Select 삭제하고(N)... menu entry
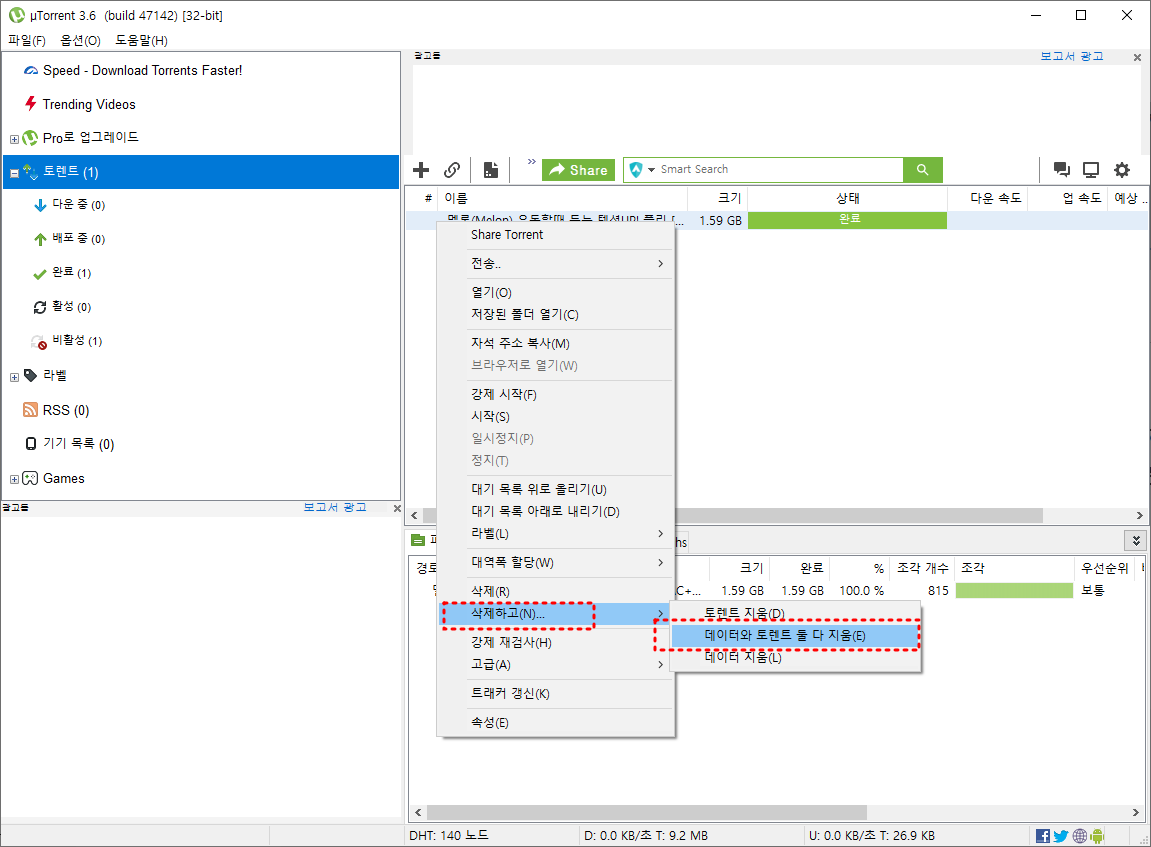The width and height of the screenshot is (1151, 847). pyautogui.click(x=556, y=614)
